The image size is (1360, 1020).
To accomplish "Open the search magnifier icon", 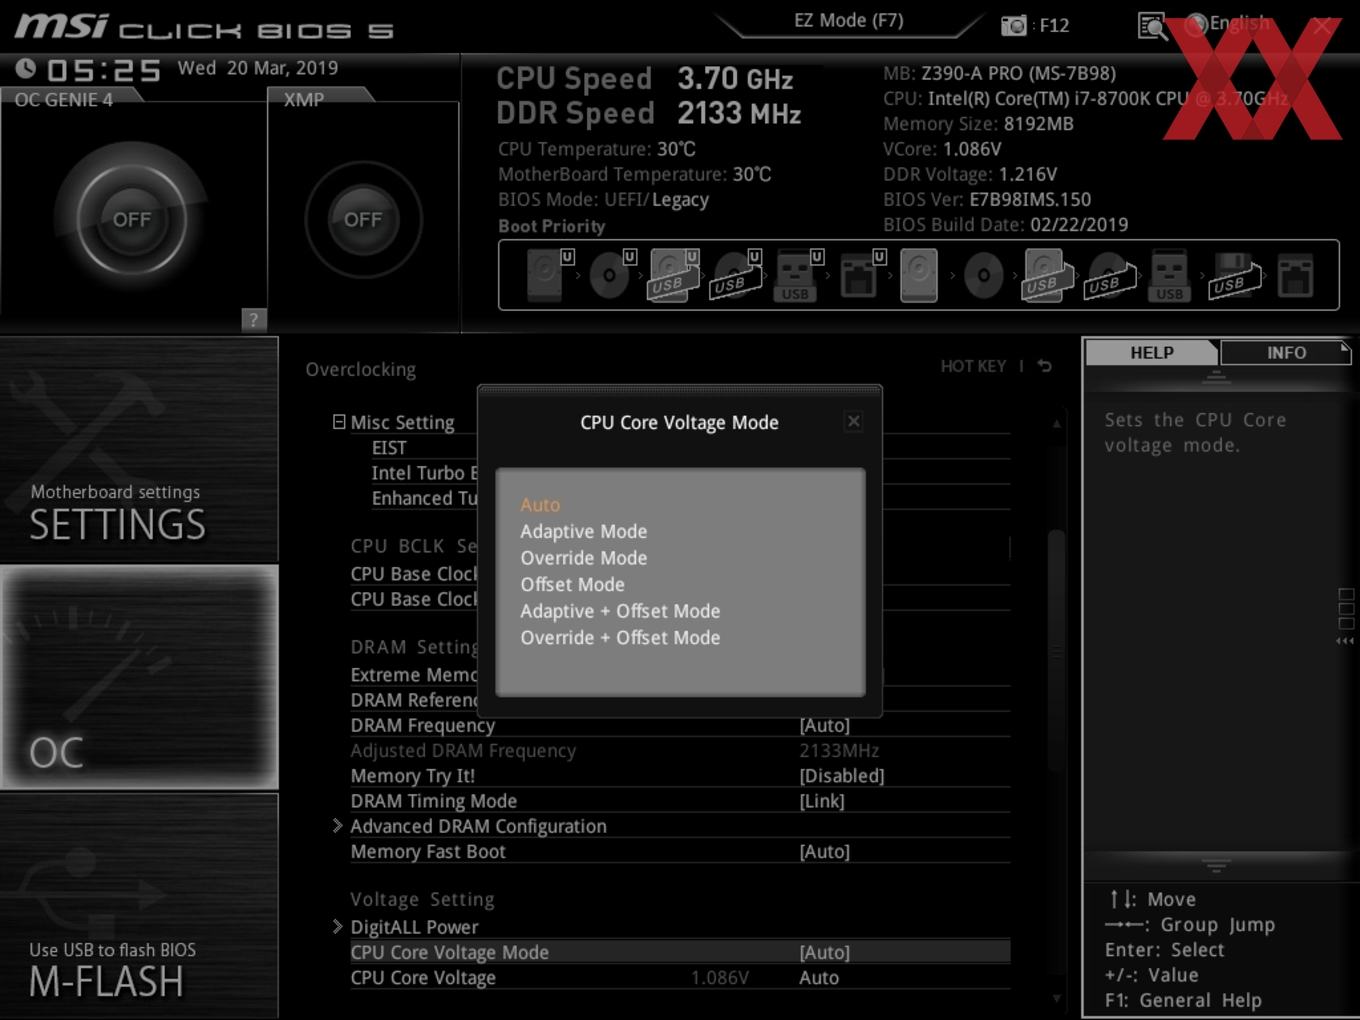I will click(x=1153, y=26).
